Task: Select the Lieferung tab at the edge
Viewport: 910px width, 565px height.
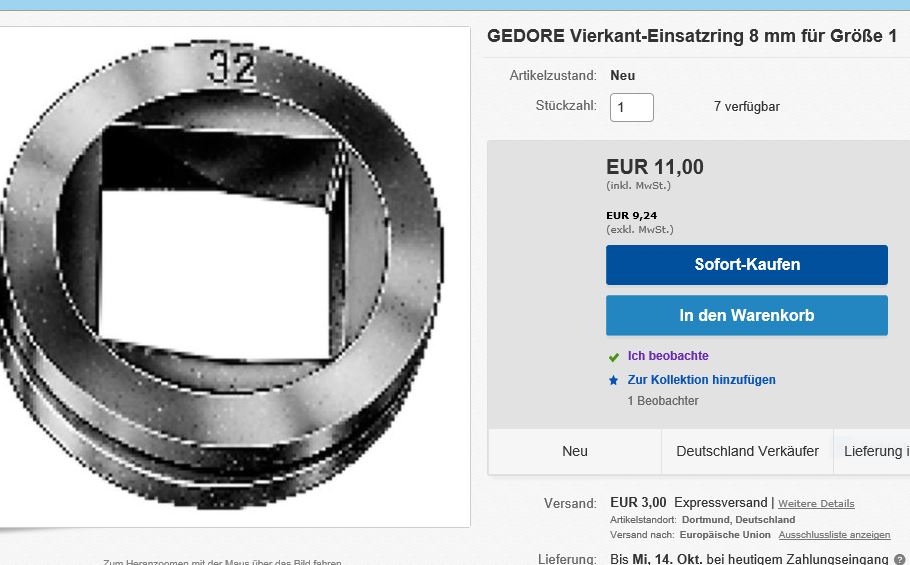Action: [876, 451]
